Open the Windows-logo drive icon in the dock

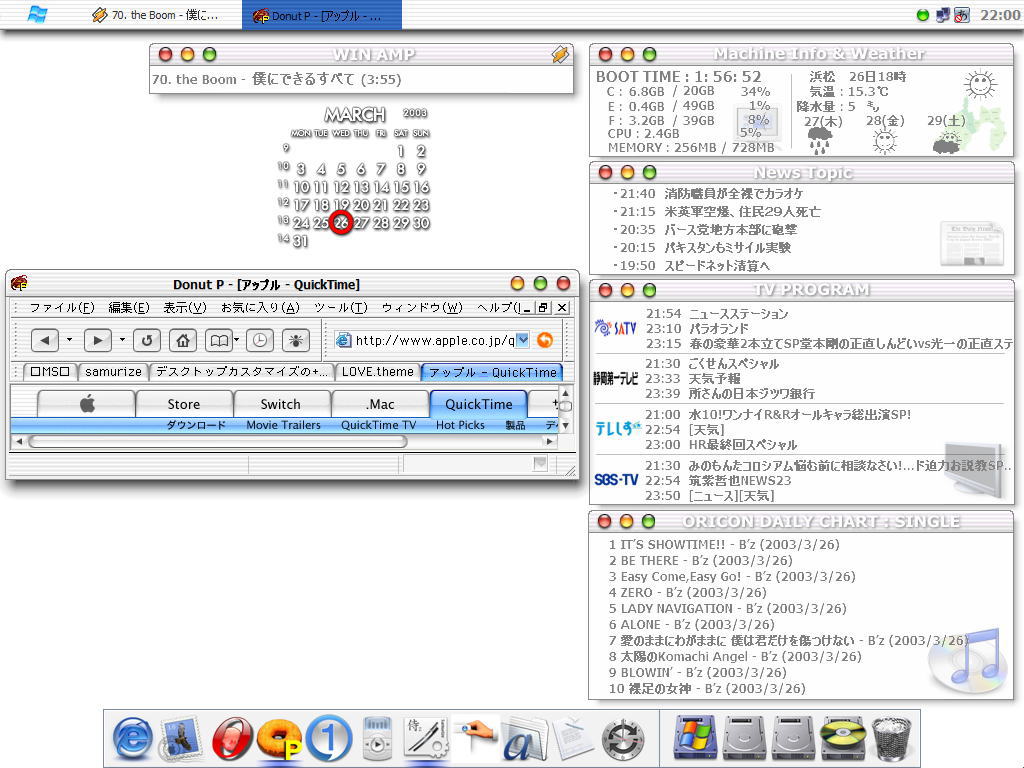pos(695,738)
